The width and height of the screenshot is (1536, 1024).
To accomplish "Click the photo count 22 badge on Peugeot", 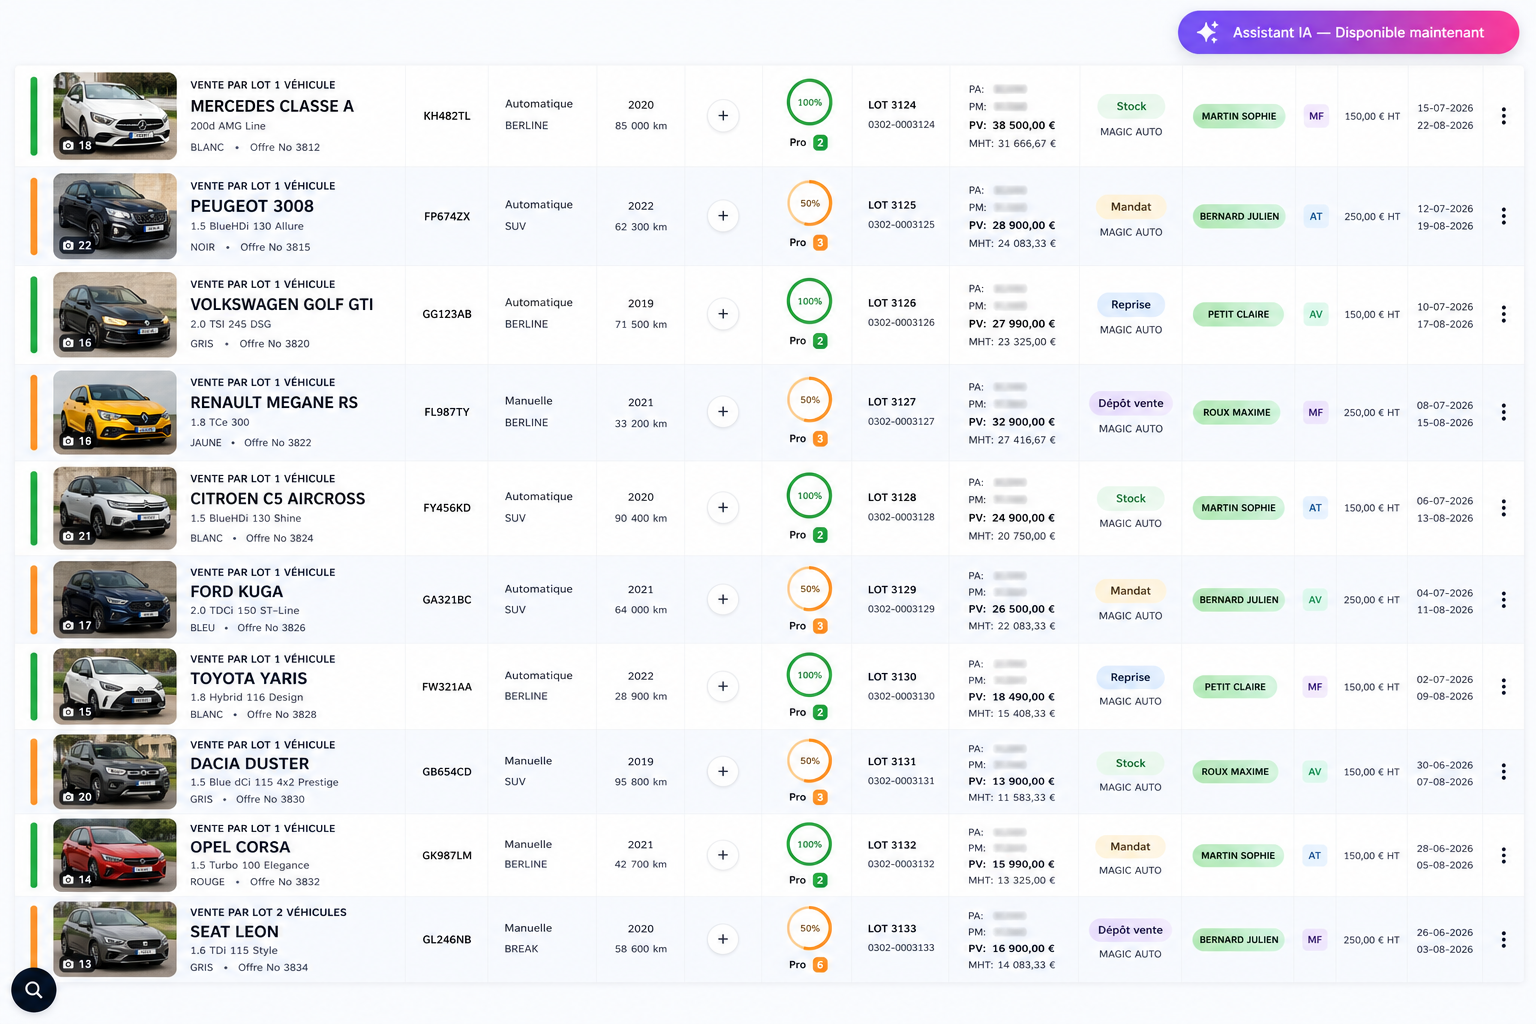I will coord(77,245).
